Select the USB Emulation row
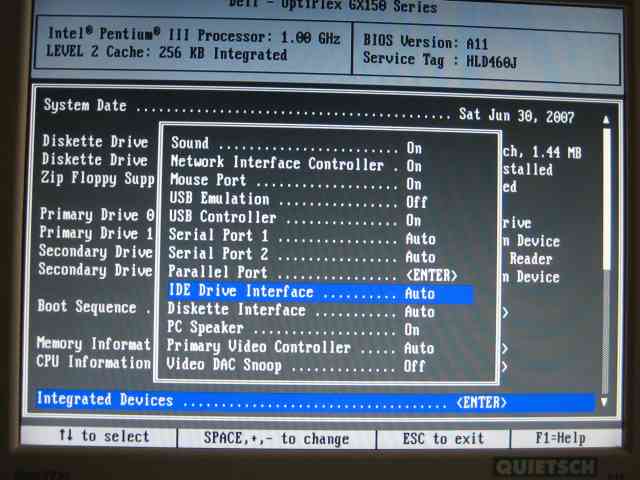640x480 pixels. pyautogui.click(x=299, y=200)
